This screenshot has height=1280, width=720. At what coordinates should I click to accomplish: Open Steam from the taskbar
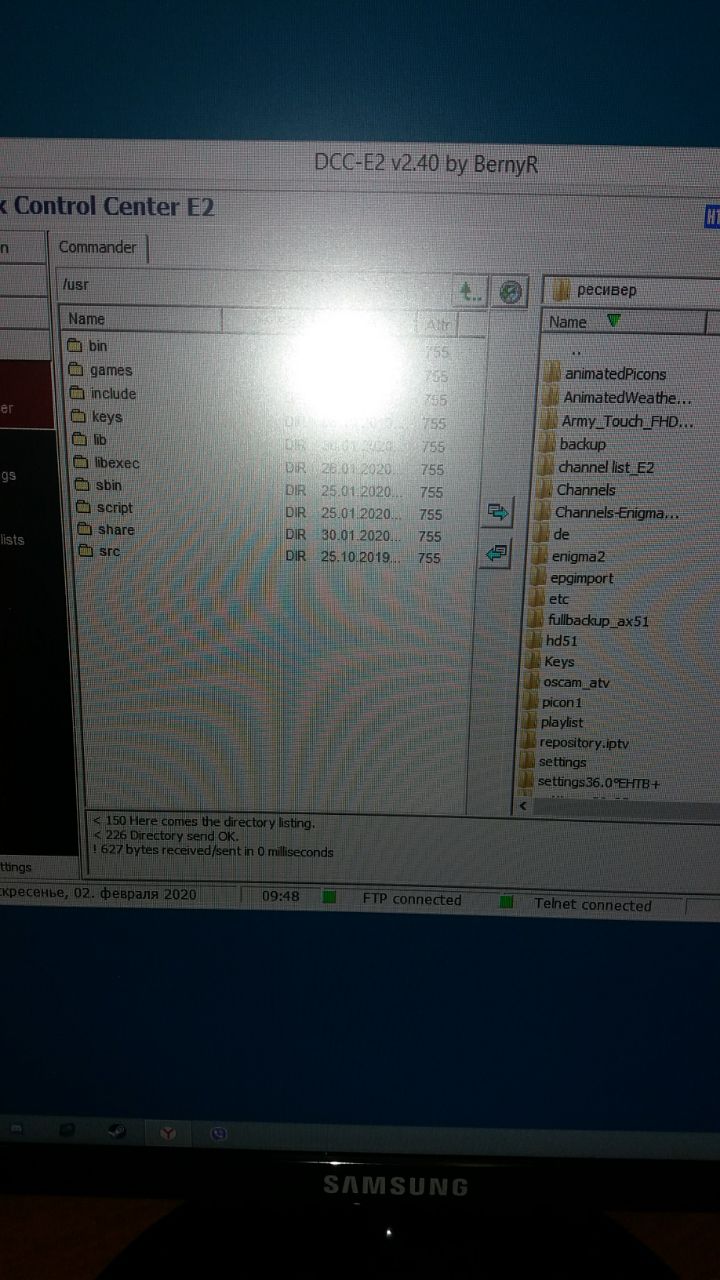click(x=118, y=1131)
